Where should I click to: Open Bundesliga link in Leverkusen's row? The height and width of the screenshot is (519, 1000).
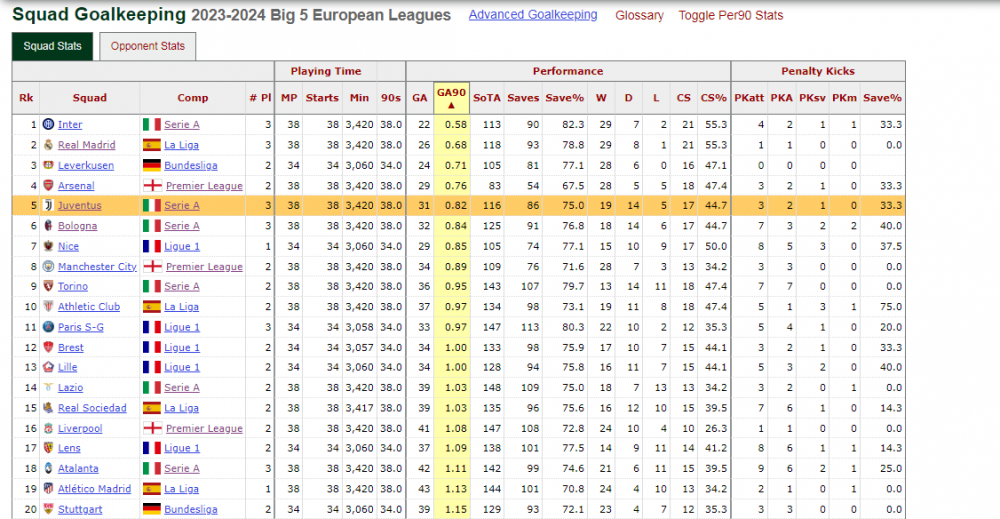point(191,166)
